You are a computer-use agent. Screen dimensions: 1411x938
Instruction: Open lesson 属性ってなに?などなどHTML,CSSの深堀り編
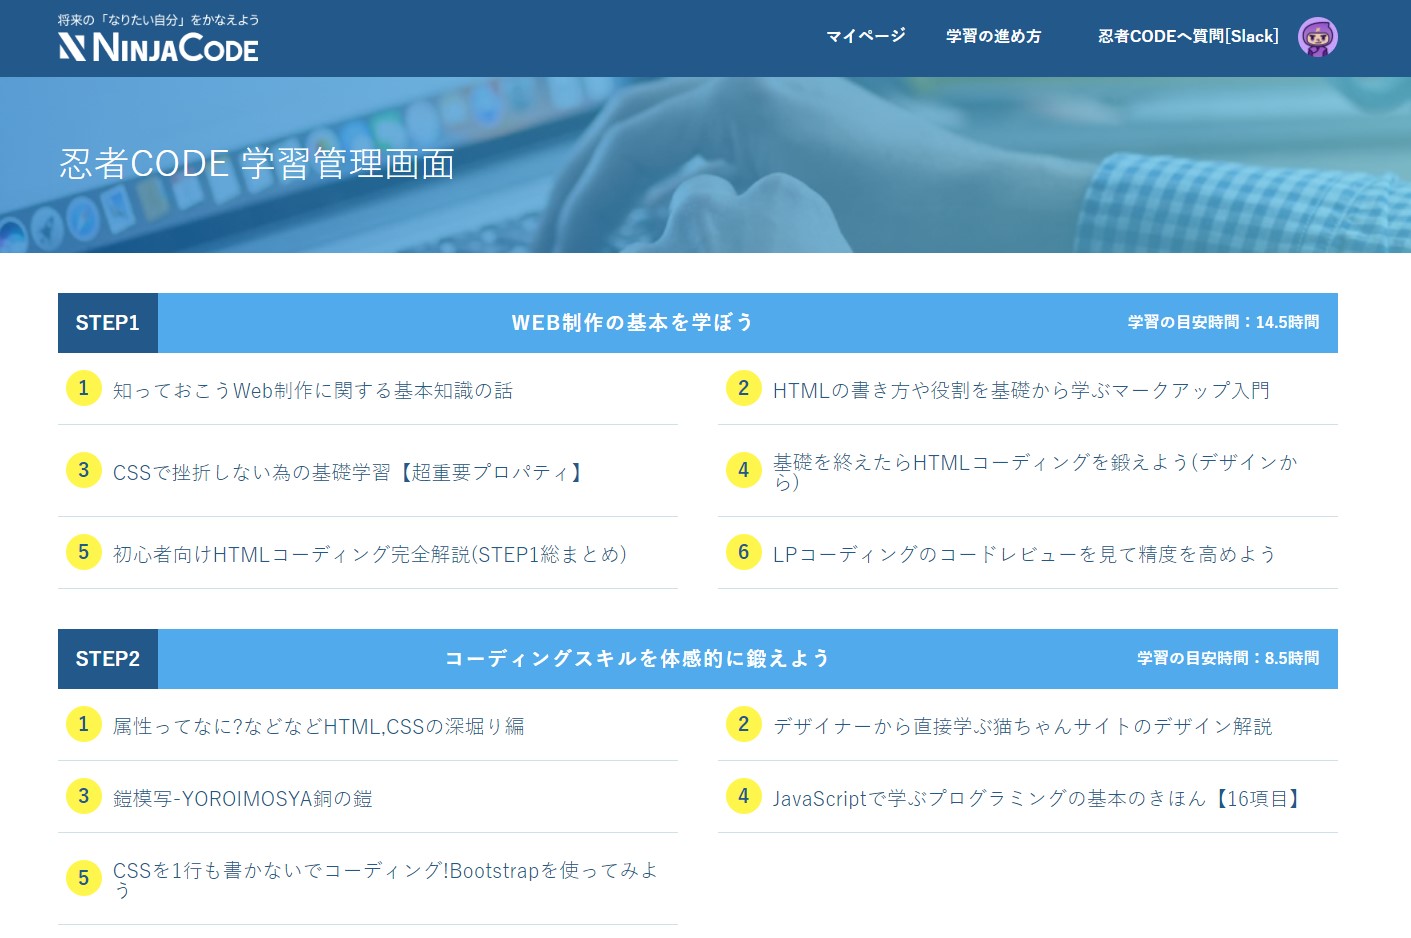(x=319, y=726)
